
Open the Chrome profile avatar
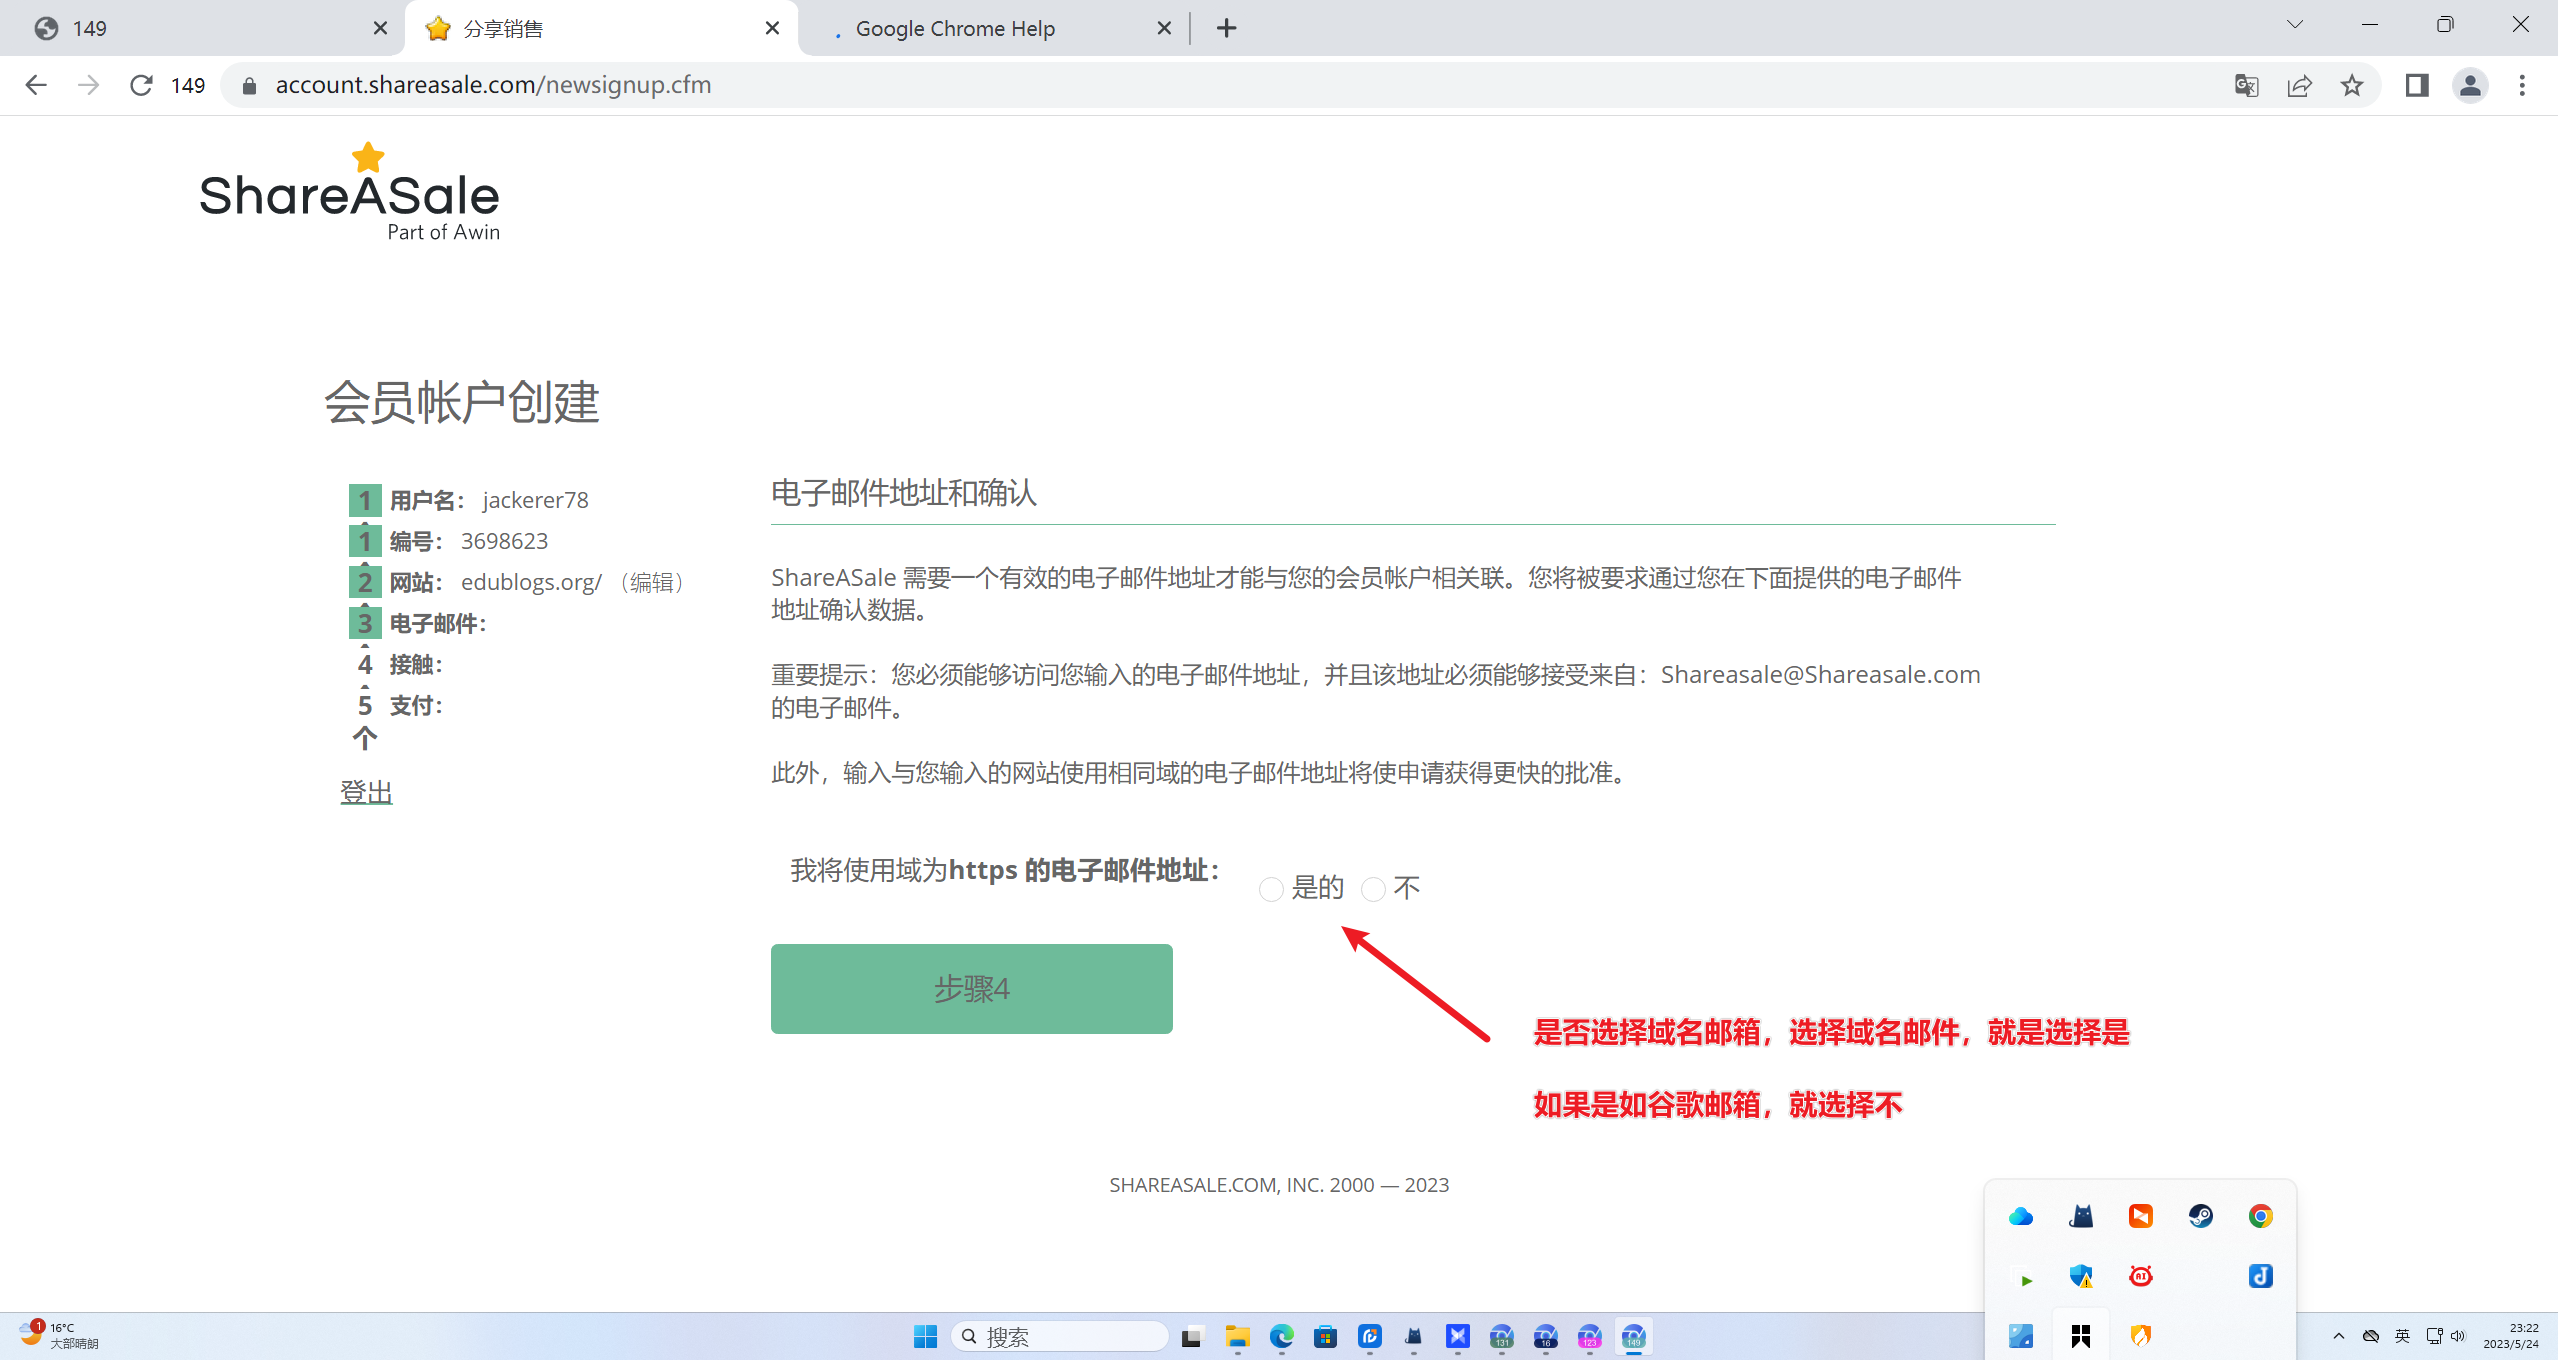tap(2470, 85)
